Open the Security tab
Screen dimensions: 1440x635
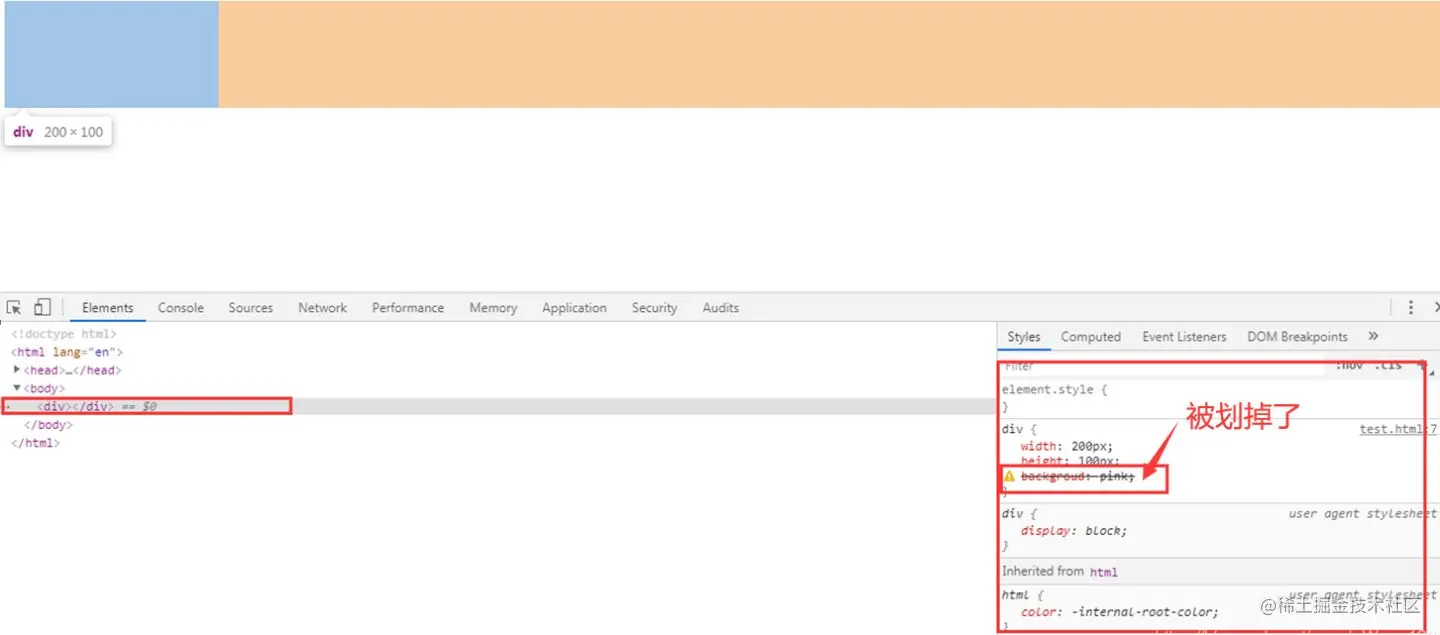tap(654, 308)
